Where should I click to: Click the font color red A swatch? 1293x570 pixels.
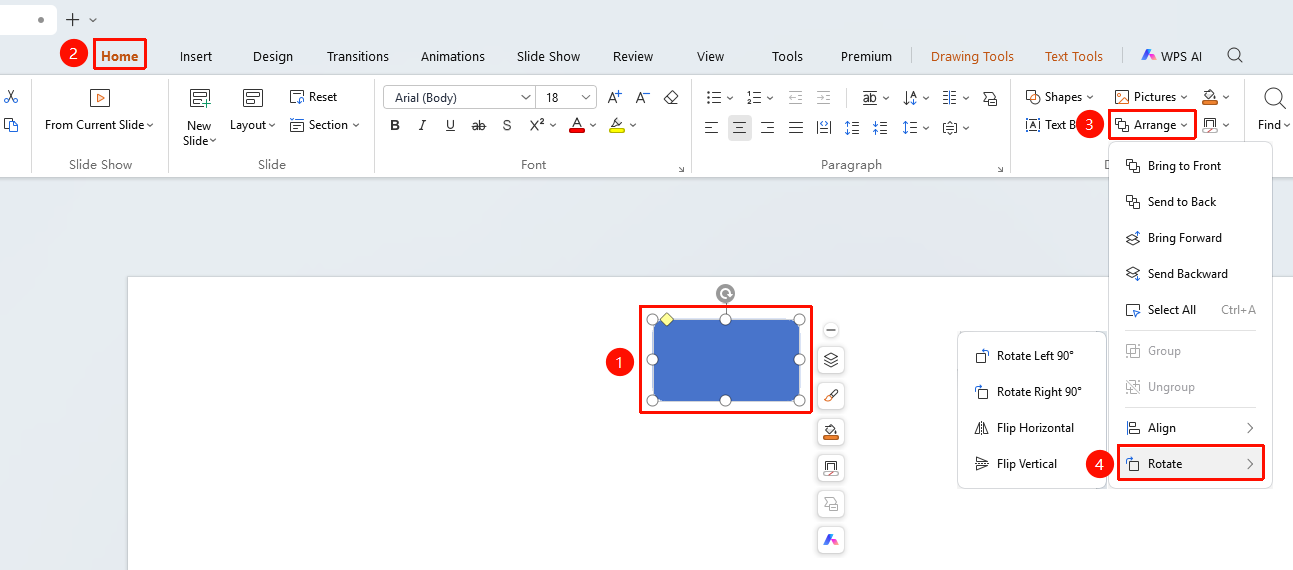pos(577,125)
